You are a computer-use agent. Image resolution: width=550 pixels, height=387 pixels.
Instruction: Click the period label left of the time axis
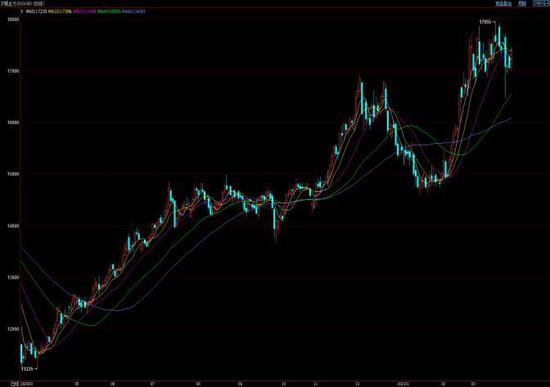pyautogui.click(x=14, y=384)
